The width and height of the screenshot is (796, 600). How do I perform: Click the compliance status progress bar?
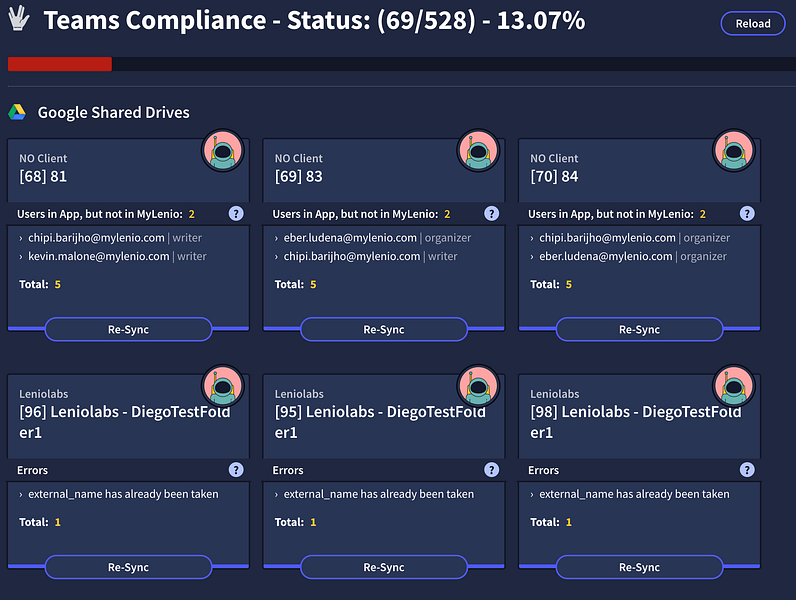402,64
